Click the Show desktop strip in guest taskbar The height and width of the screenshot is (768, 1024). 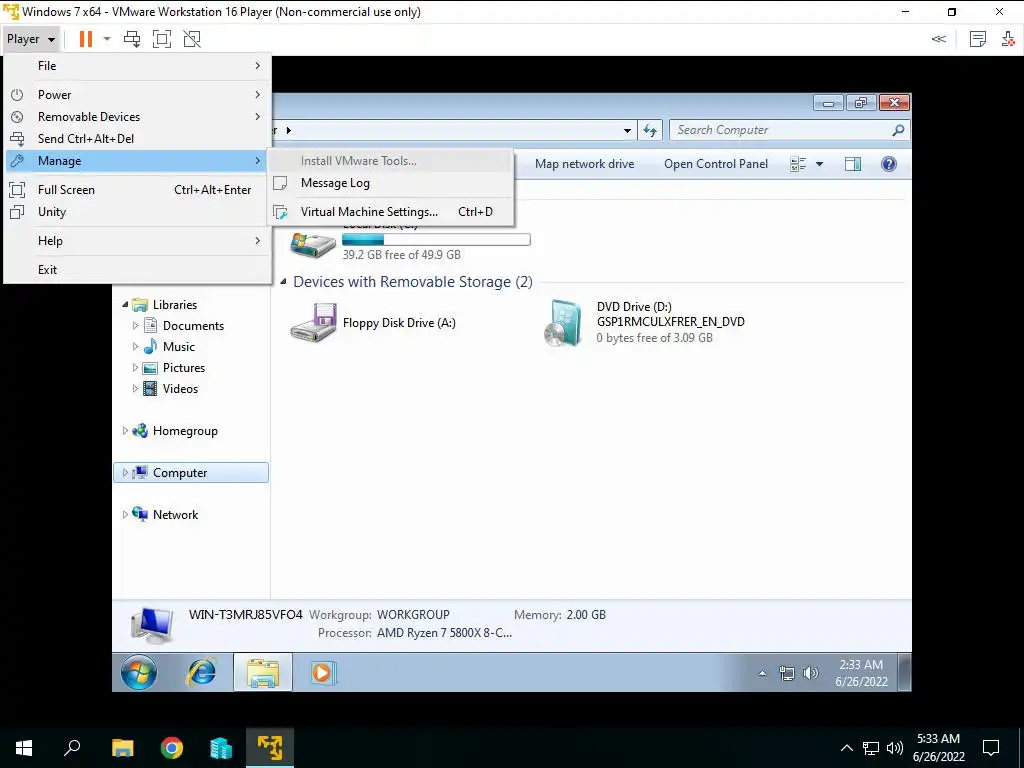click(904, 672)
